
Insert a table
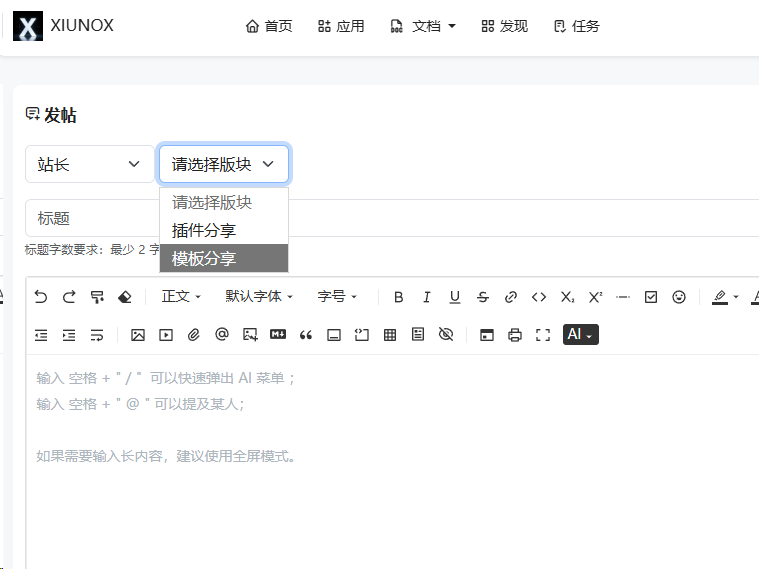(390, 335)
